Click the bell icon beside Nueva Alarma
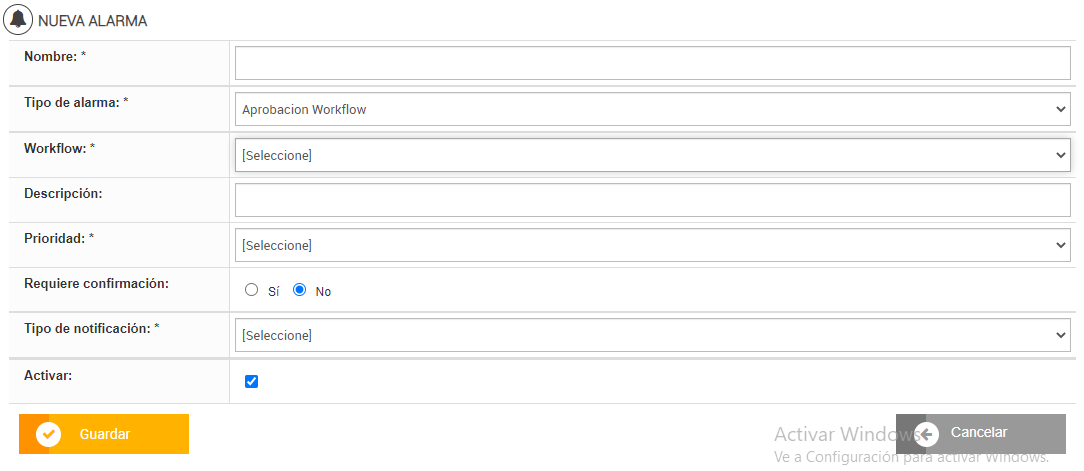The image size is (1084, 471). (x=19, y=19)
